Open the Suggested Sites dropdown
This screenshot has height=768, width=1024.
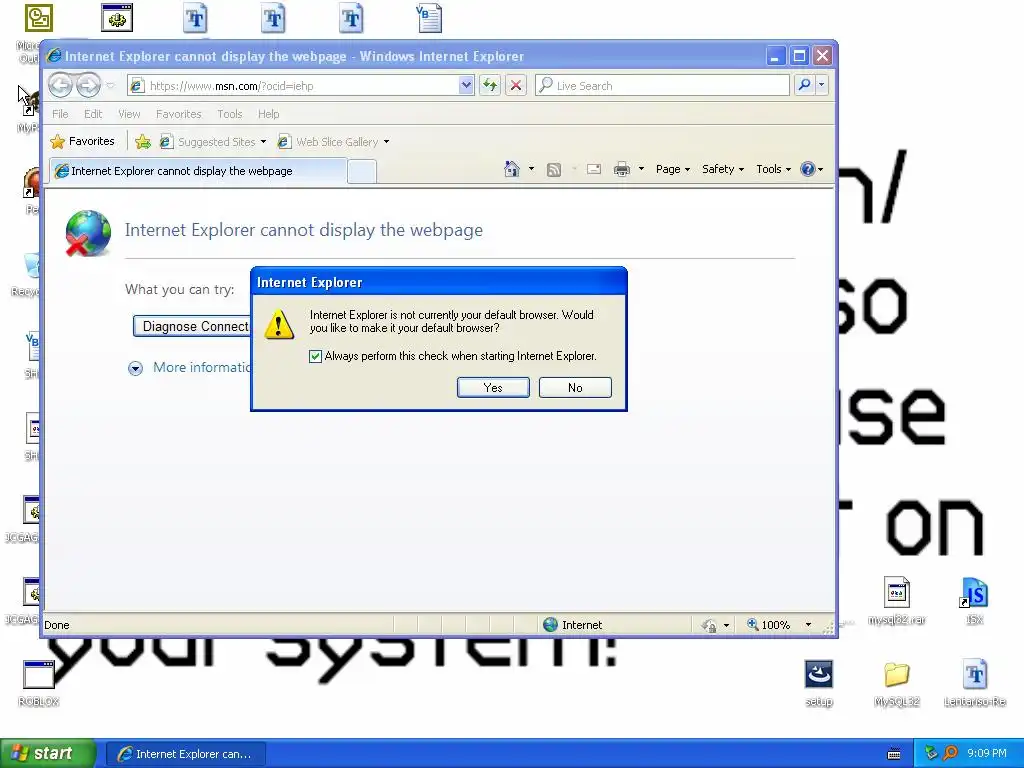(214, 142)
